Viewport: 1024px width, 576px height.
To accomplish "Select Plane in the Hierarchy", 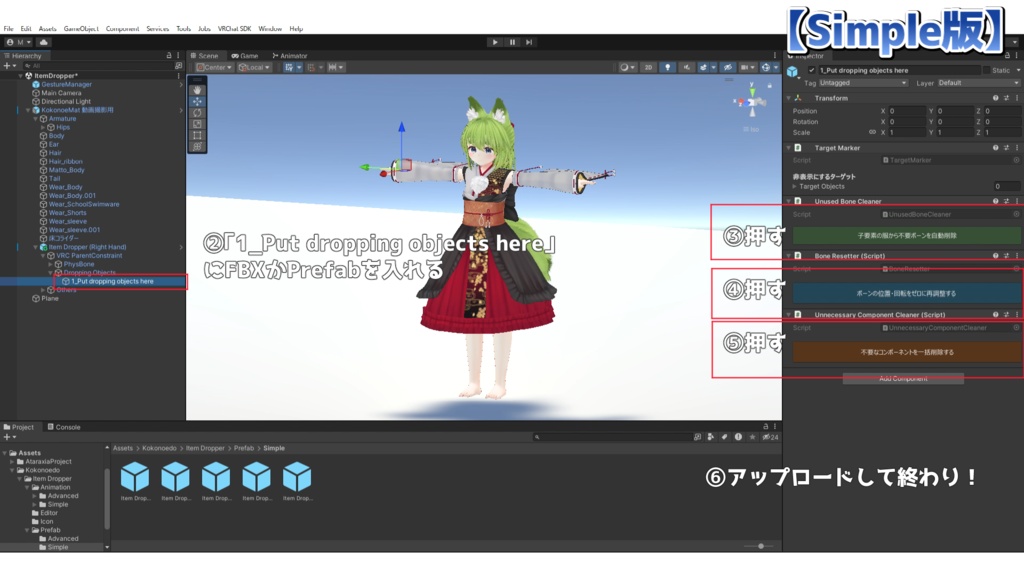I will click(x=50, y=298).
